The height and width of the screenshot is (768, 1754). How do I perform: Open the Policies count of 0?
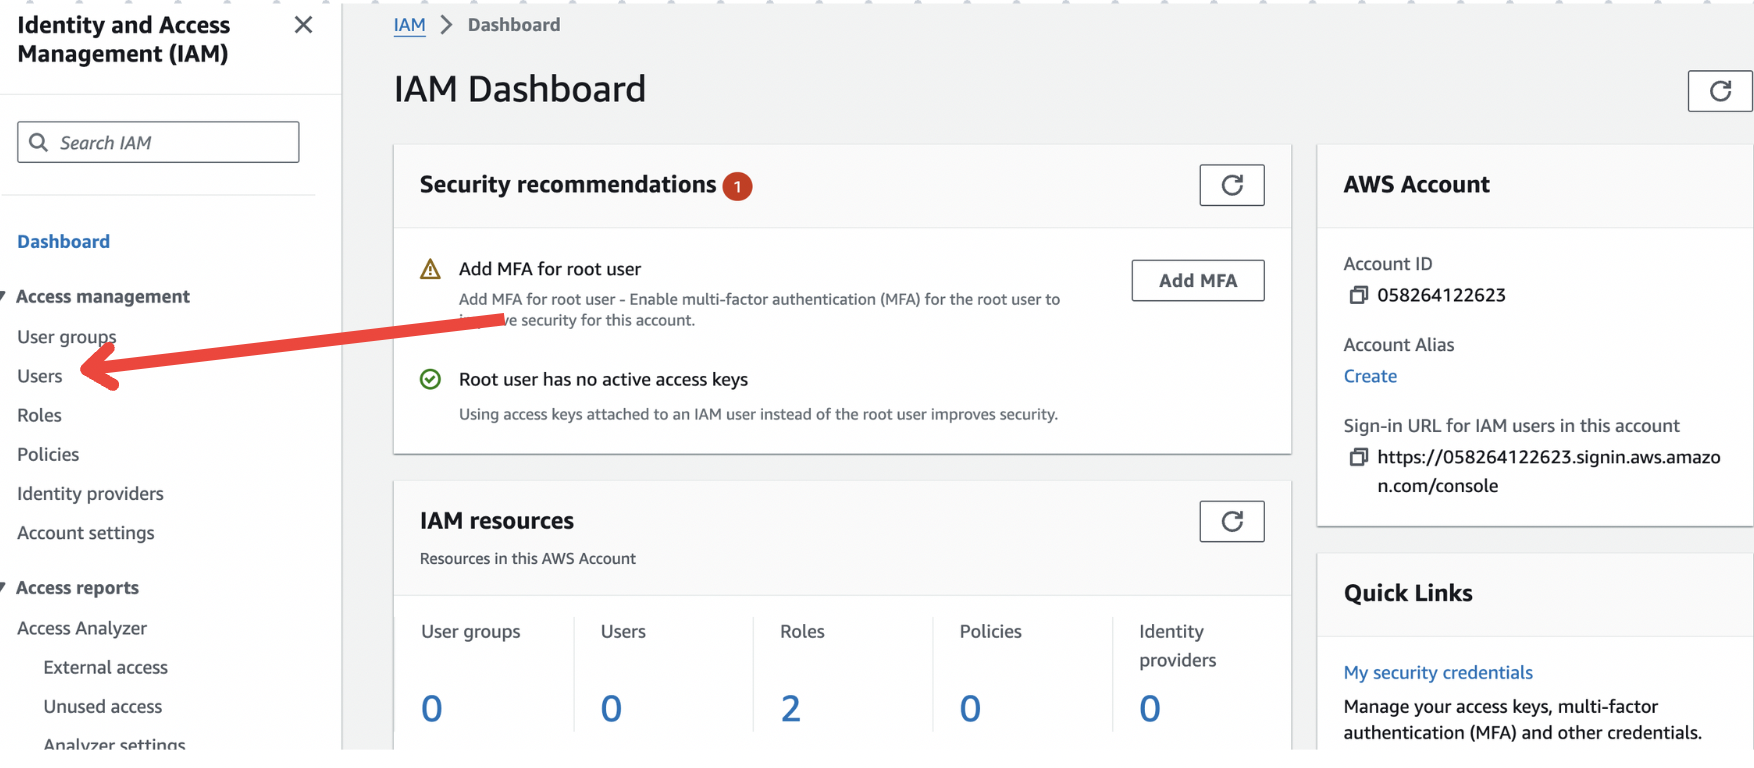click(970, 708)
